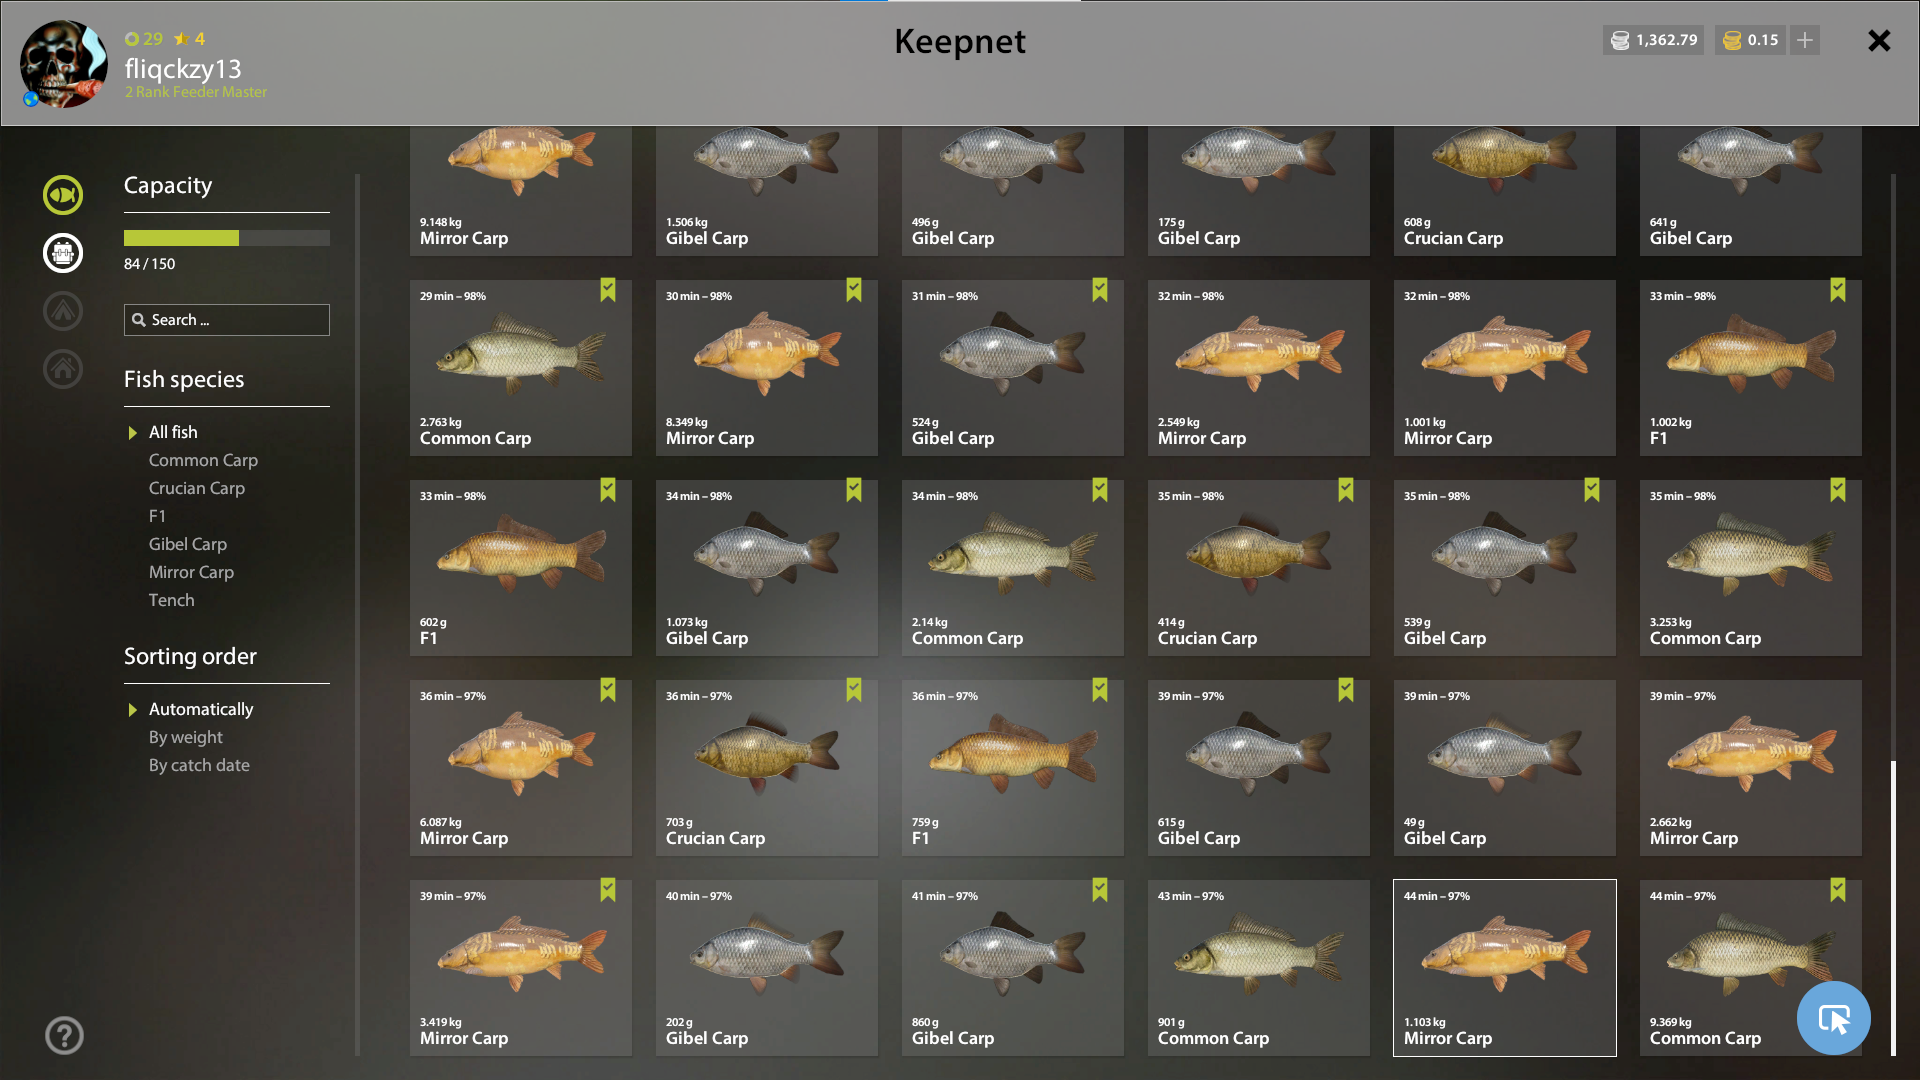The height and width of the screenshot is (1080, 1920).
Task: Click the help question mark icon
Action: click(x=64, y=1036)
